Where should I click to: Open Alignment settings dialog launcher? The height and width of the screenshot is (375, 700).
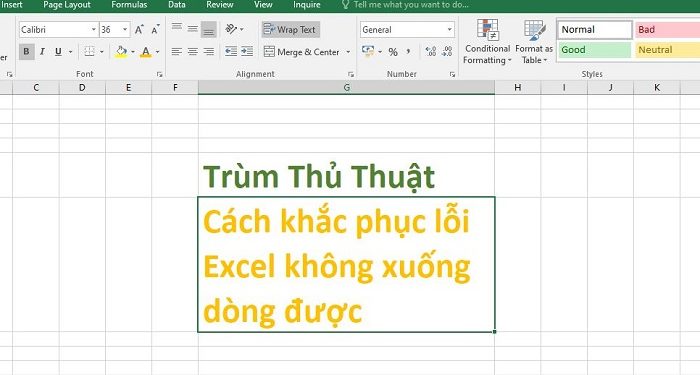click(351, 75)
